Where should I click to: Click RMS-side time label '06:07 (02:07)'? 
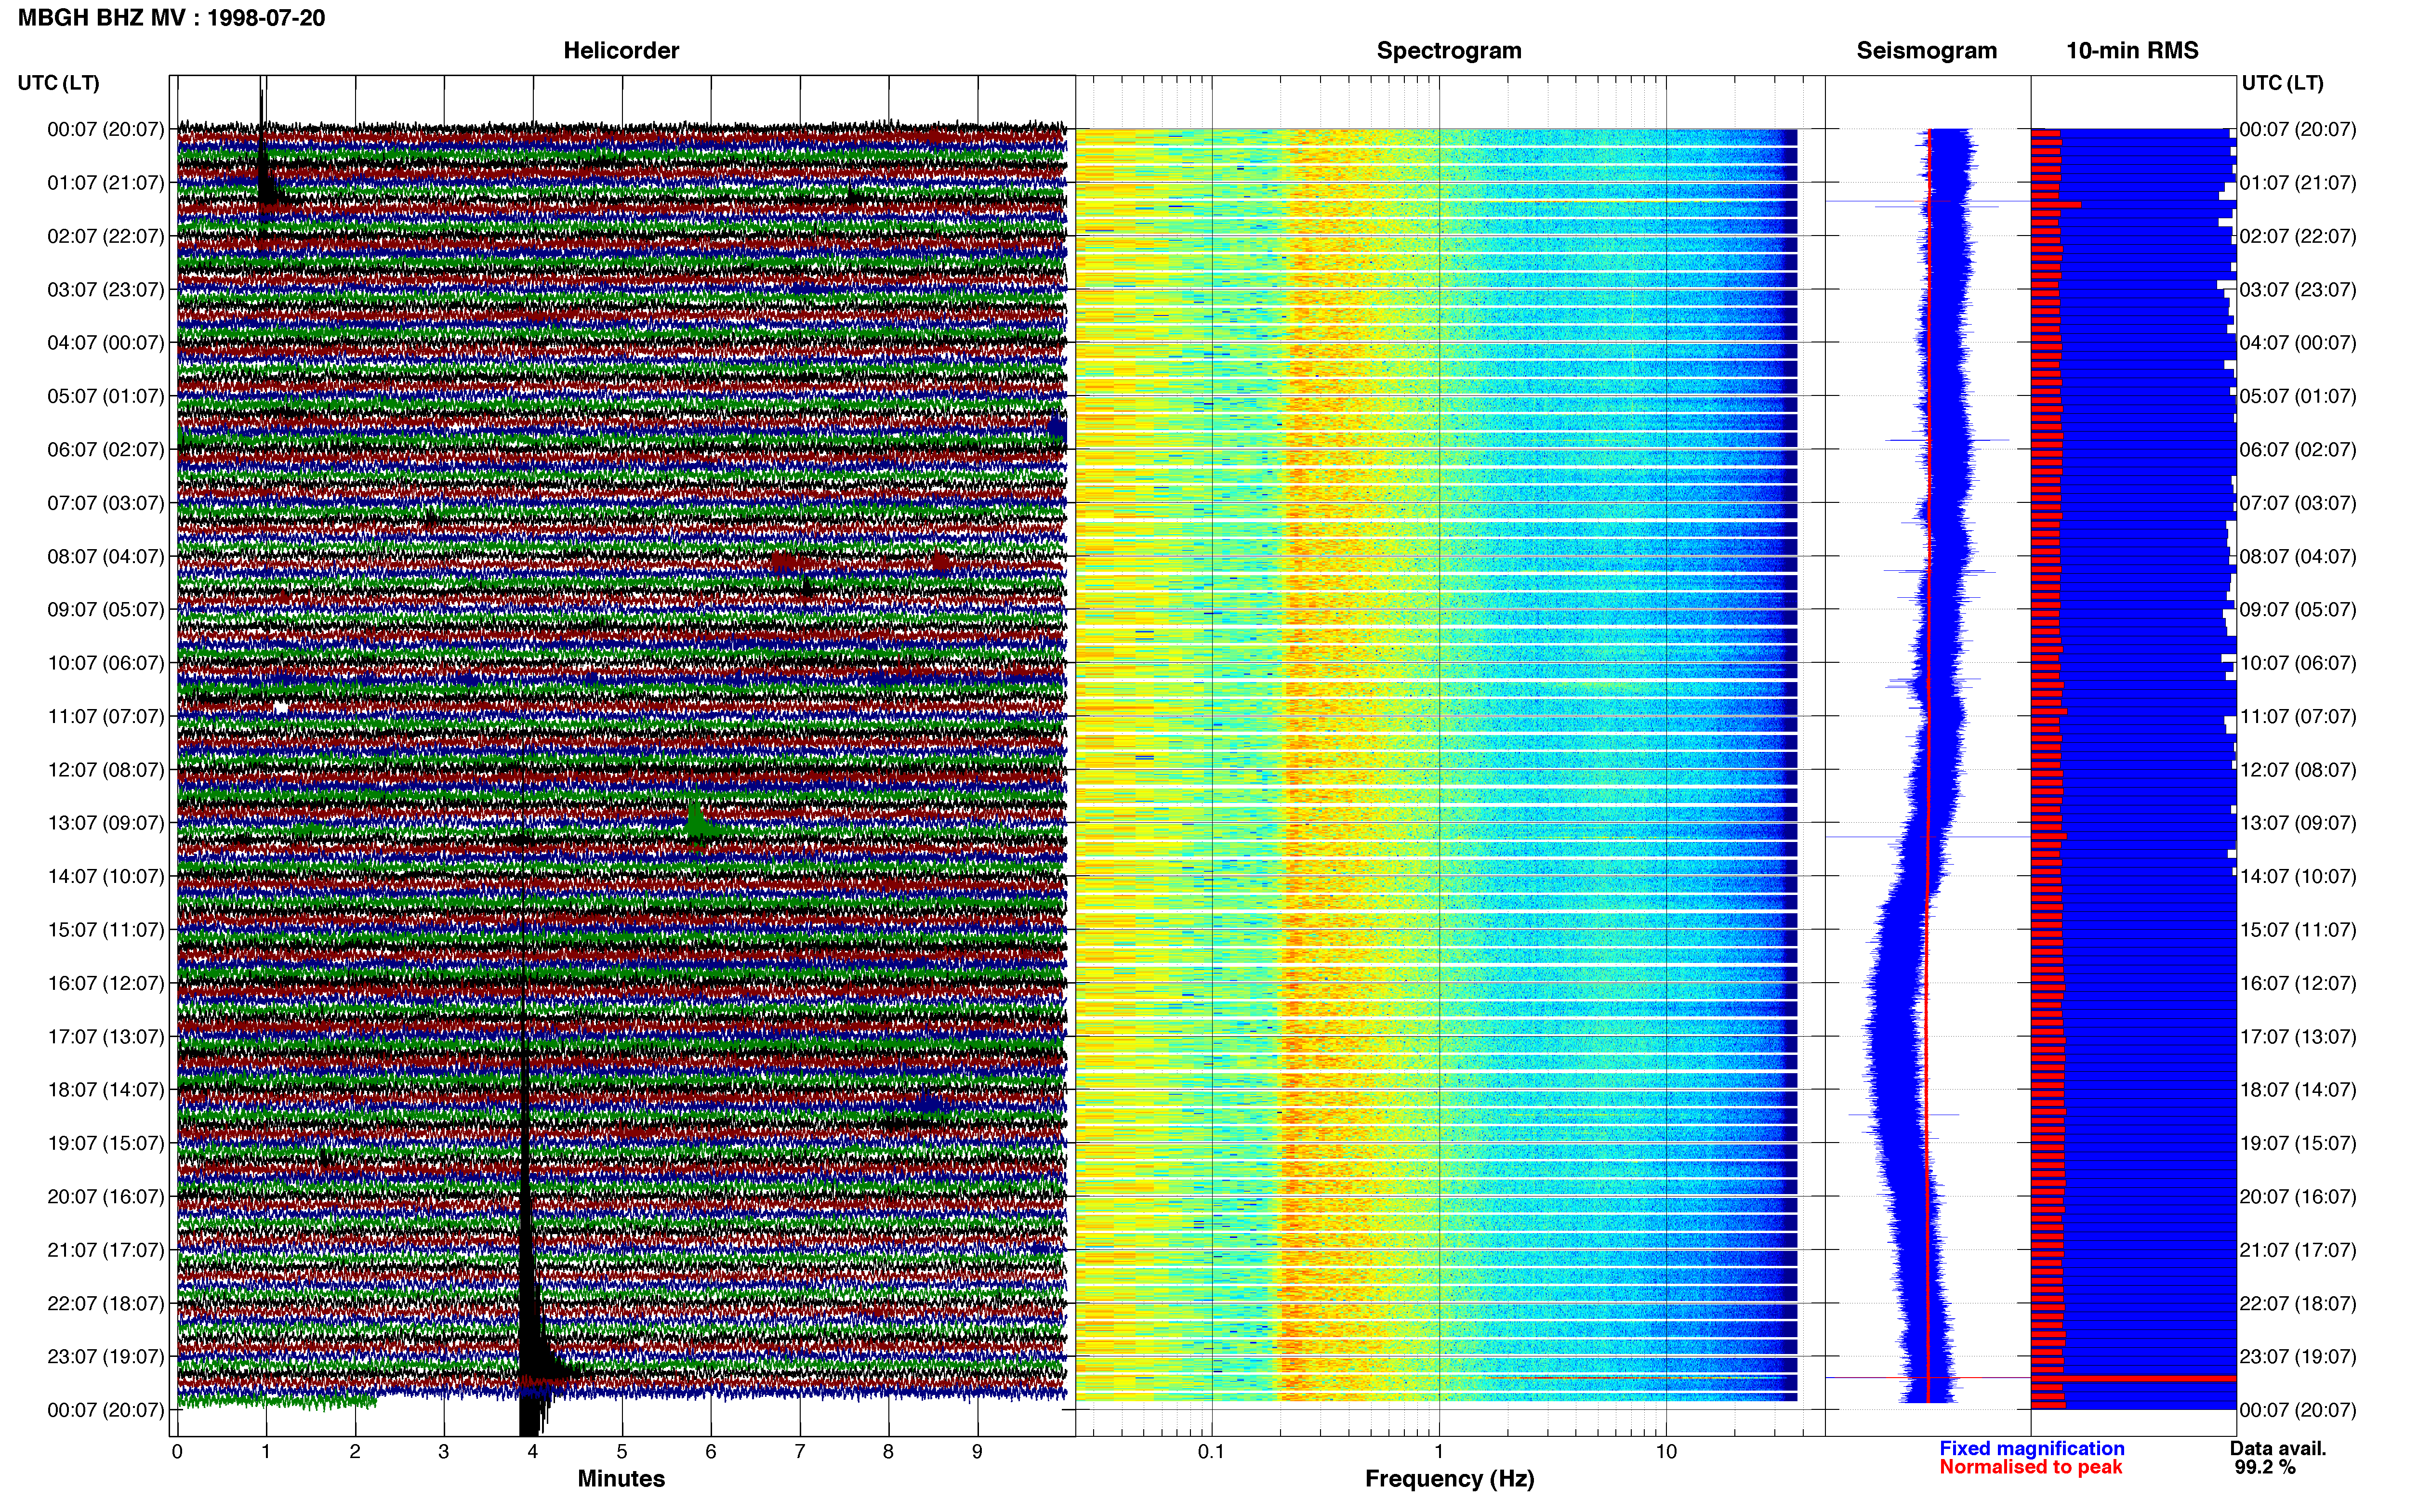tap(2298, 450)
